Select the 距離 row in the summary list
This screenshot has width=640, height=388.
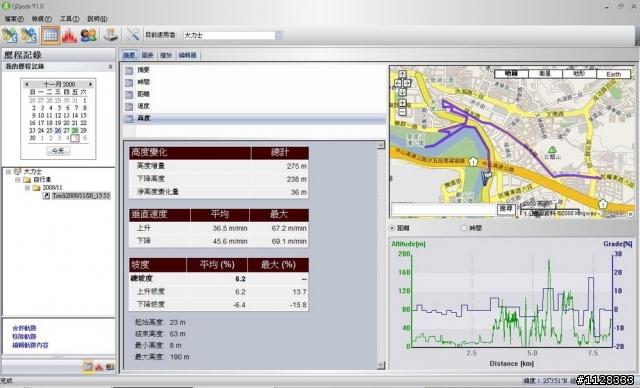(x=254, y=94)
